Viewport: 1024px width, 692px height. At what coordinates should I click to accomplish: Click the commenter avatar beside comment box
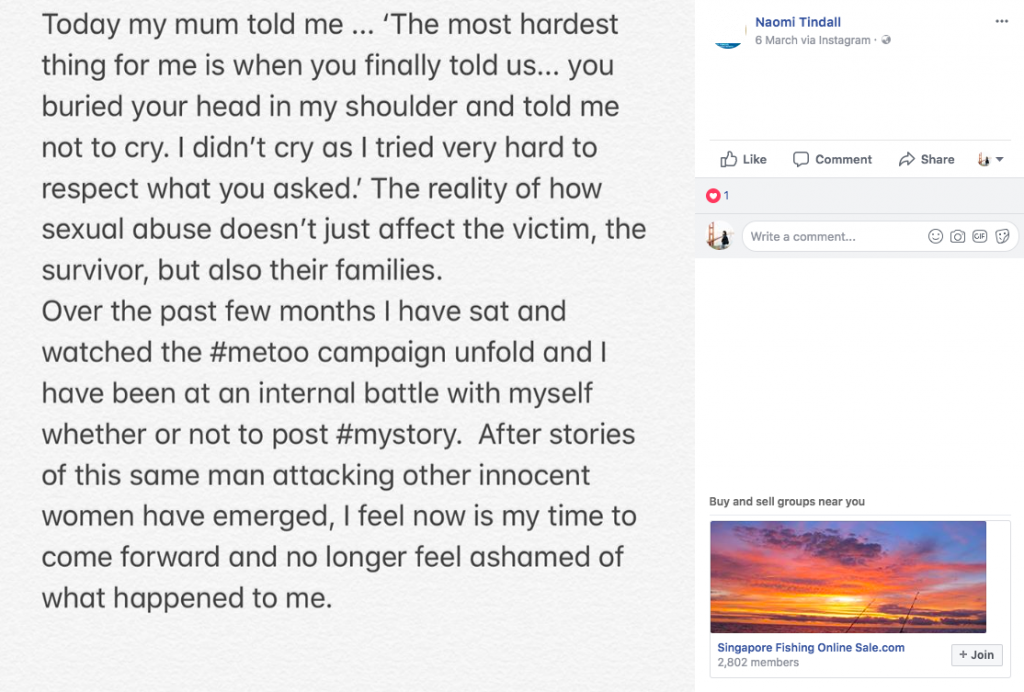tap(719, 236)
